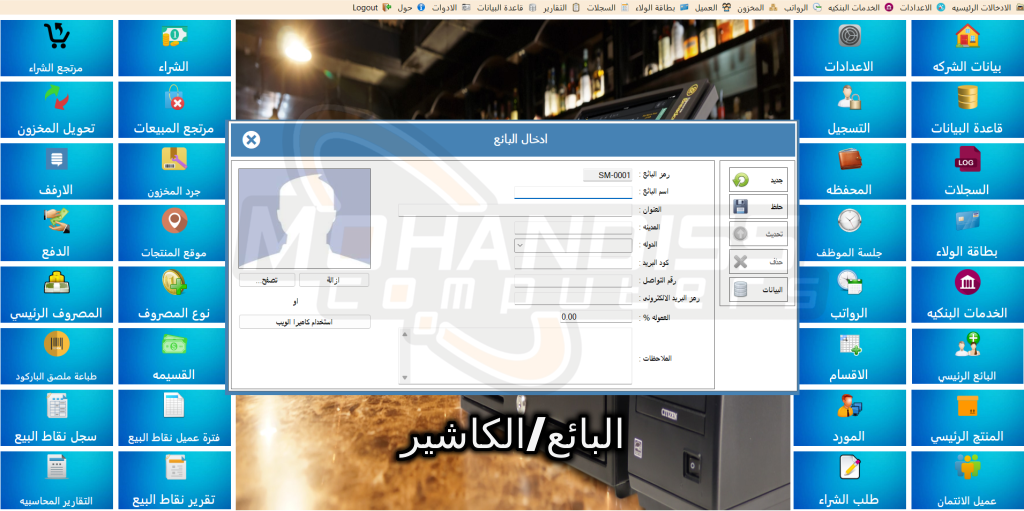
Task: Open Product Location tile (موقع المنتجات)
Action: click(x=175, y=233)
